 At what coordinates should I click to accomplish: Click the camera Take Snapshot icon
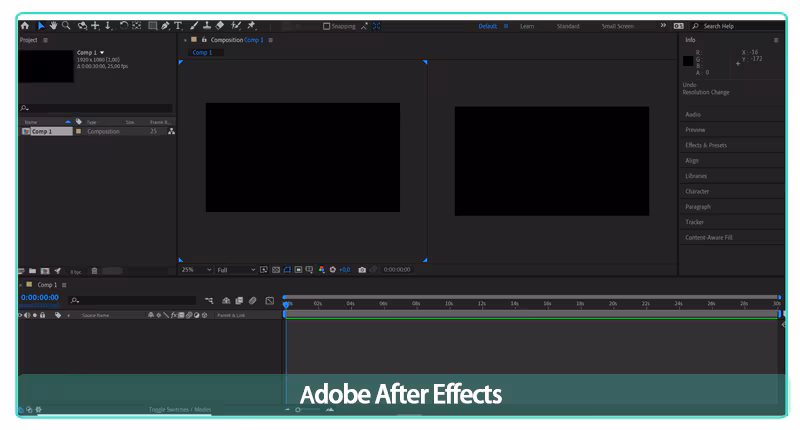coord(362,270)
